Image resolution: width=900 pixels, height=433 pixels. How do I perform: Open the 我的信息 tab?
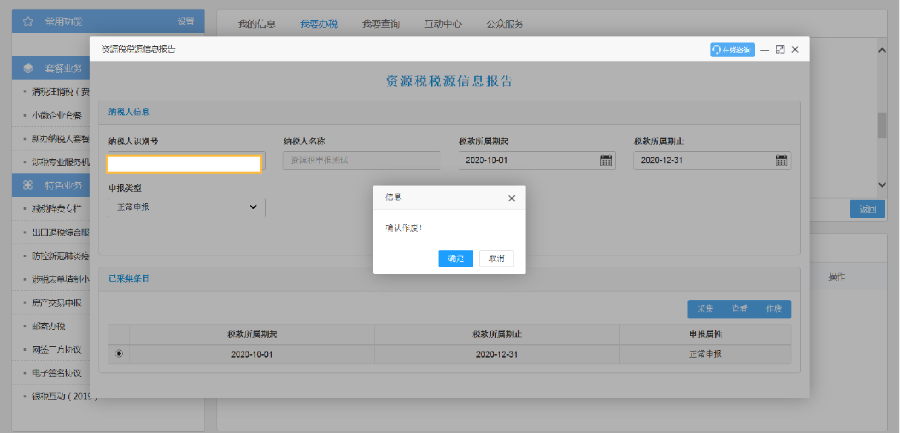(x=257, y=24)
